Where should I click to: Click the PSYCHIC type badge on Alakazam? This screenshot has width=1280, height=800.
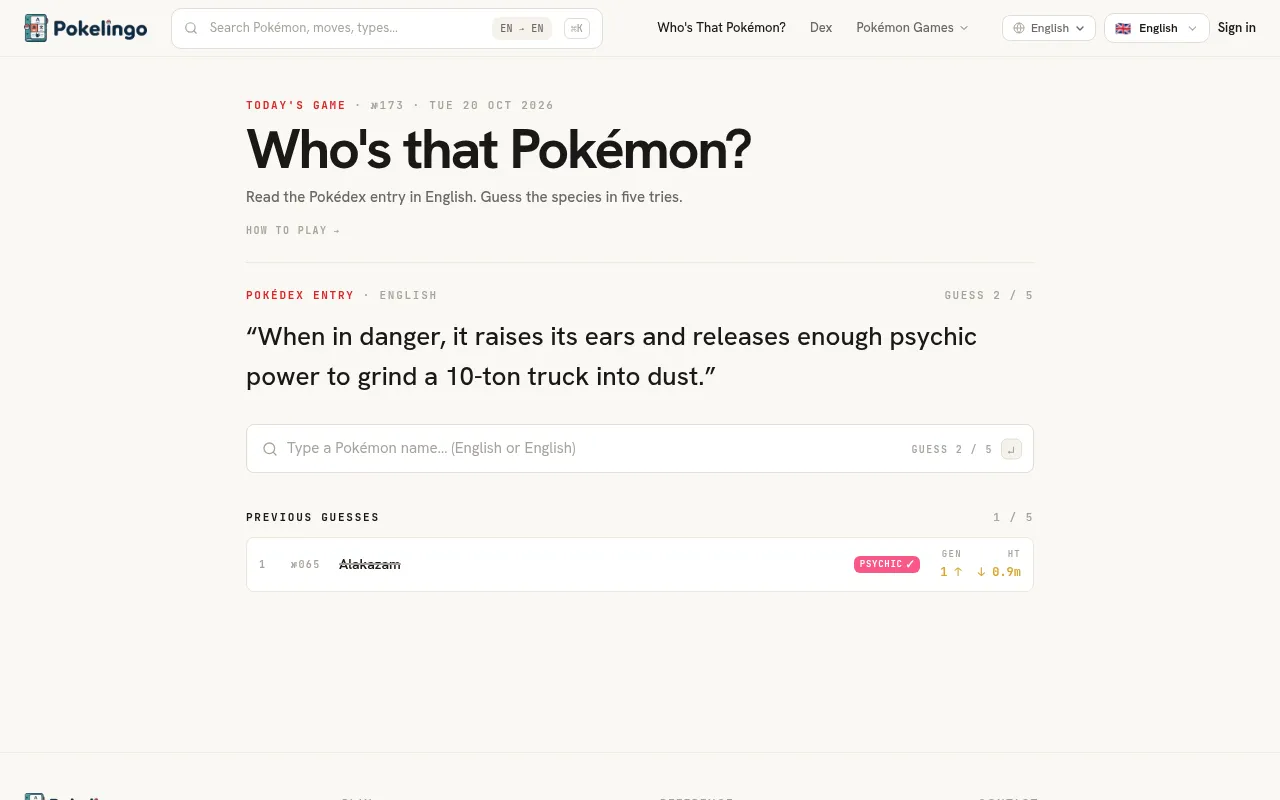coord(887,564)
